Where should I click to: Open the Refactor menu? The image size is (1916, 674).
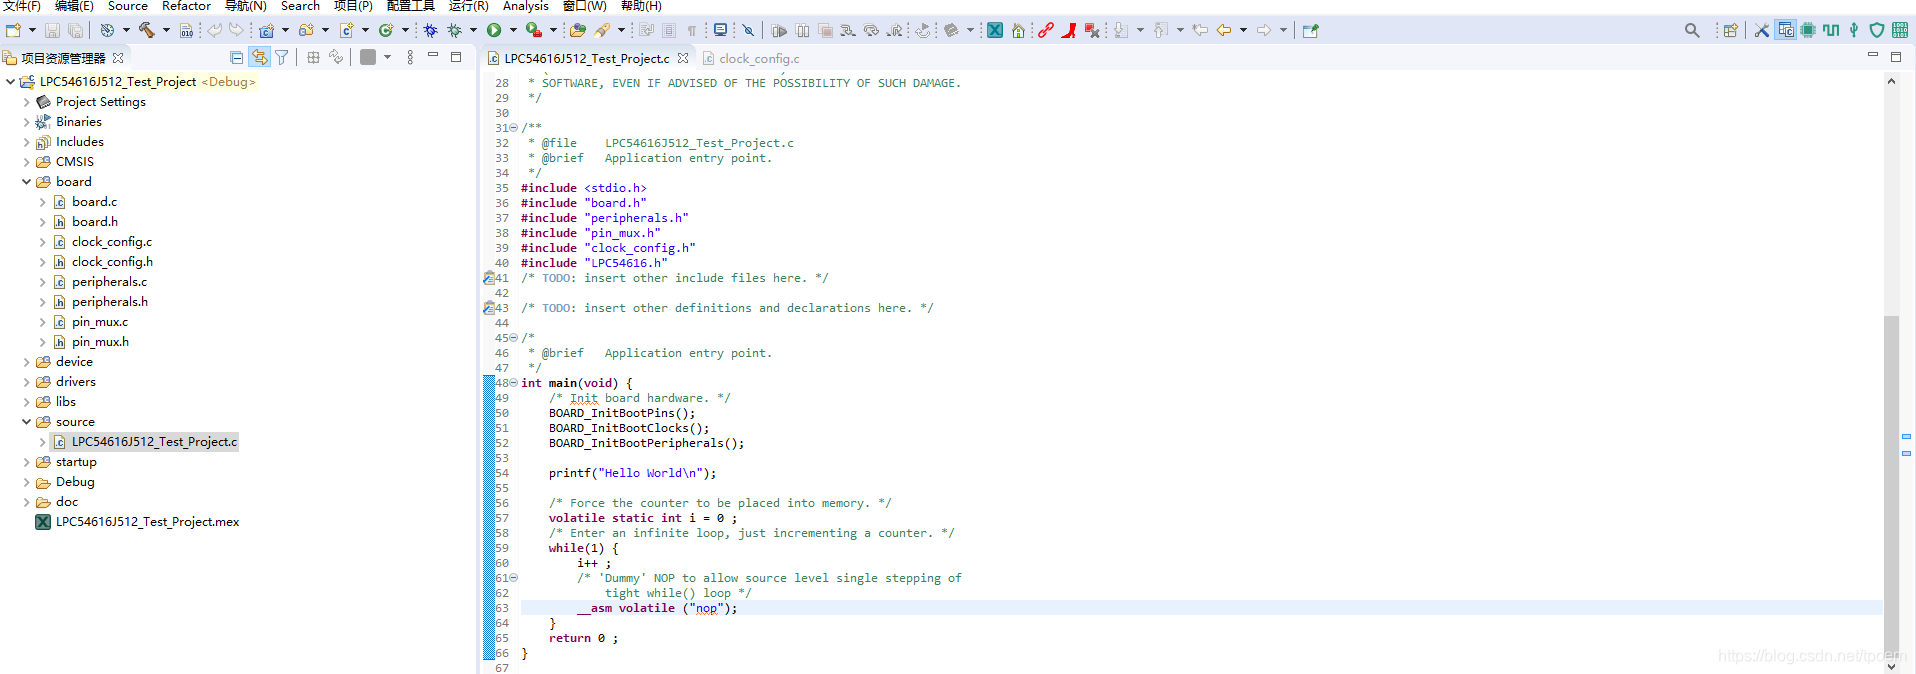[186, 6]
